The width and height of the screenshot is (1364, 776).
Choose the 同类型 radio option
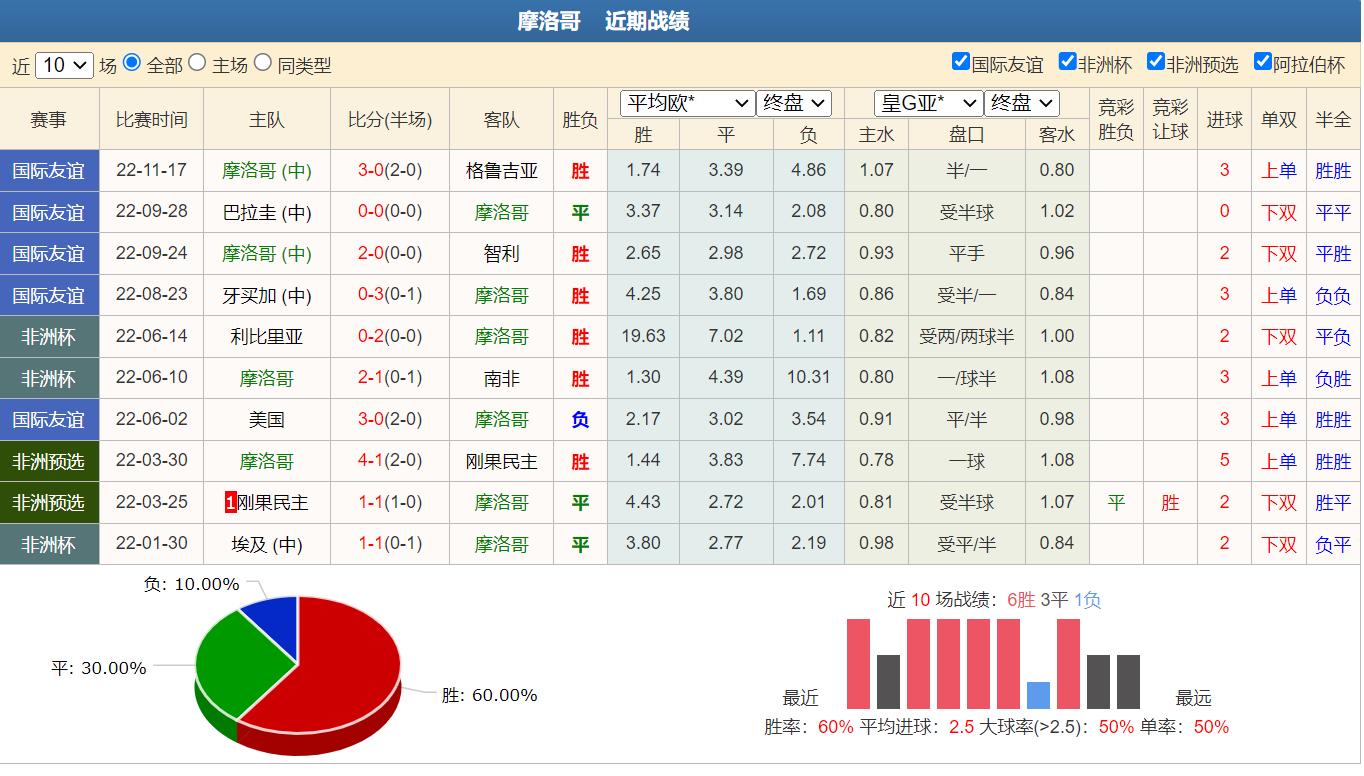coord(262,63)
